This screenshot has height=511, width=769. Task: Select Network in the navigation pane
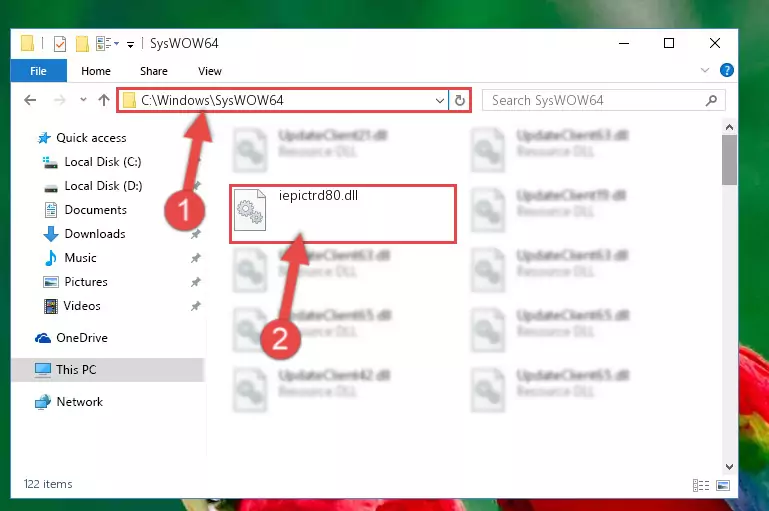click(x=80, y=402)
